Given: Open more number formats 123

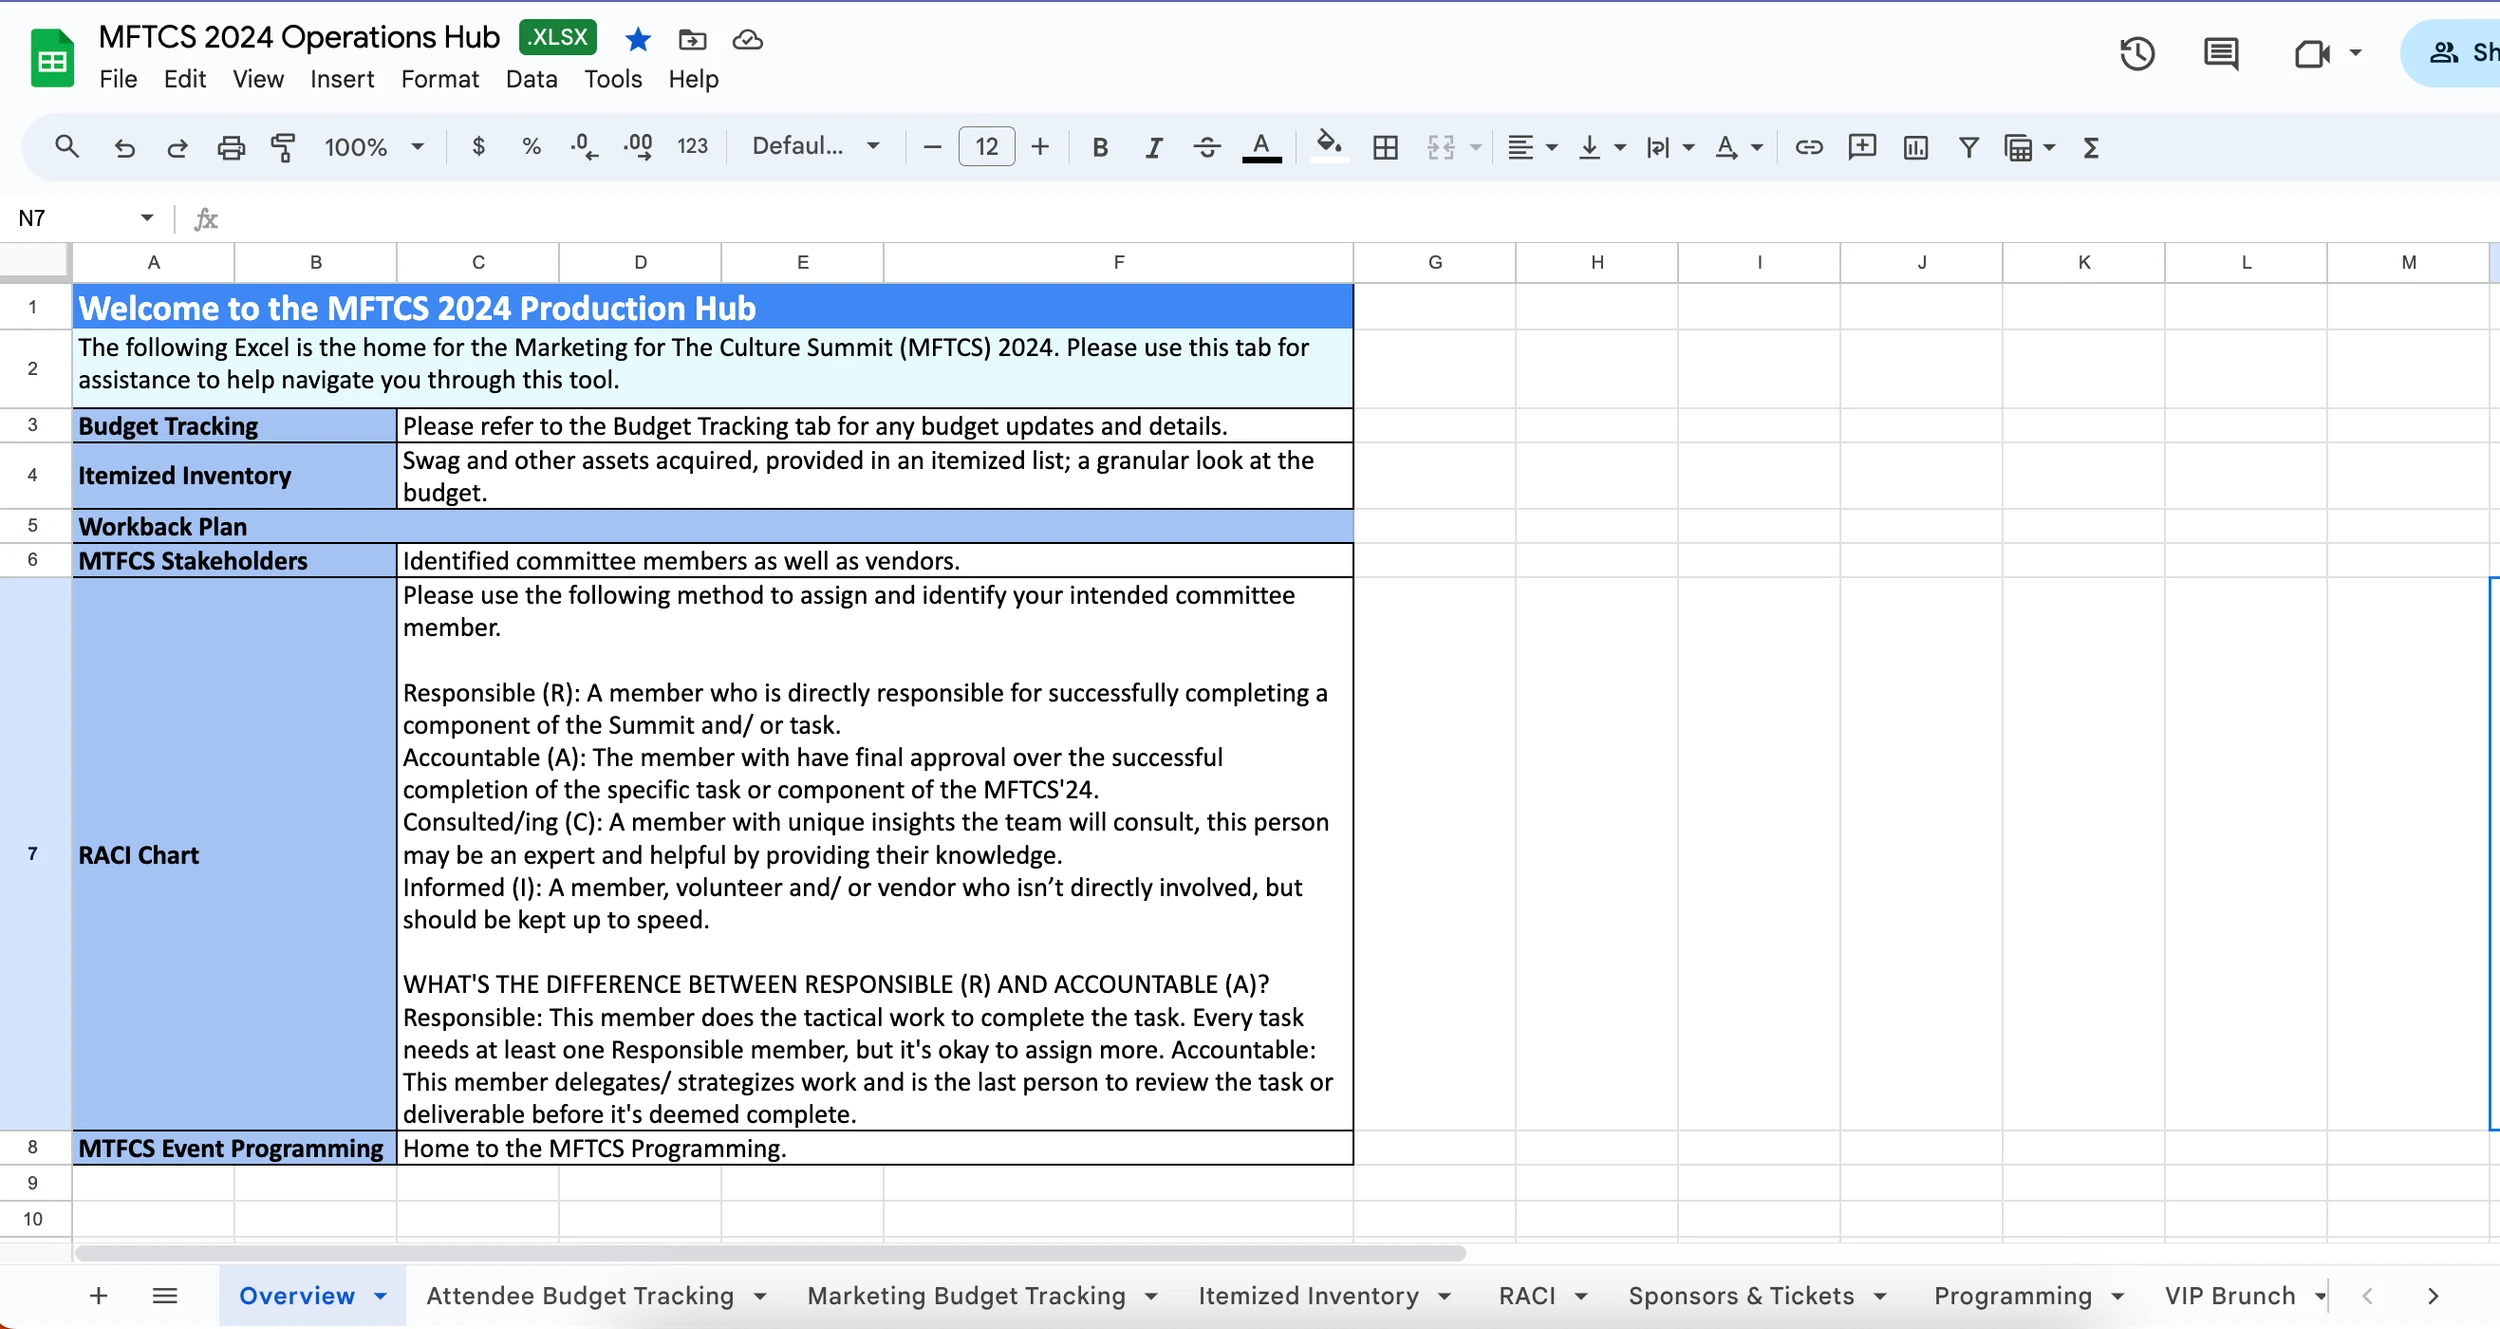Looking at the screenshot, I should 692,147.
